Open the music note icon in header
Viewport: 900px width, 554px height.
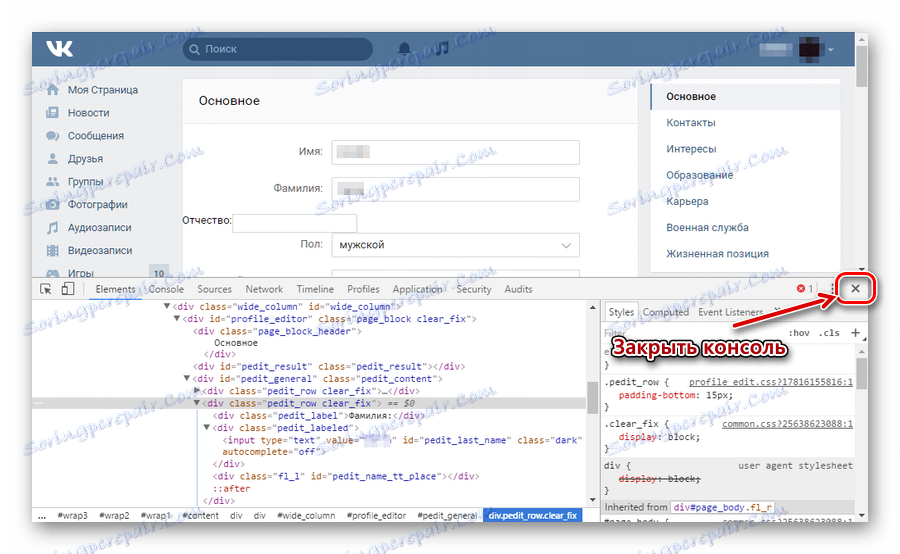441,49
